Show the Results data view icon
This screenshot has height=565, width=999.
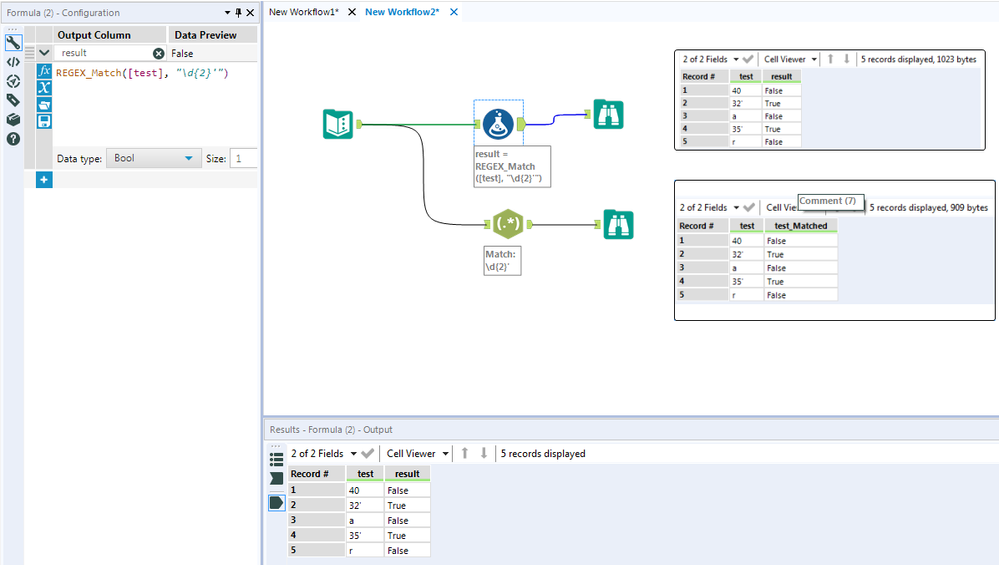click(x=277, y=503)
